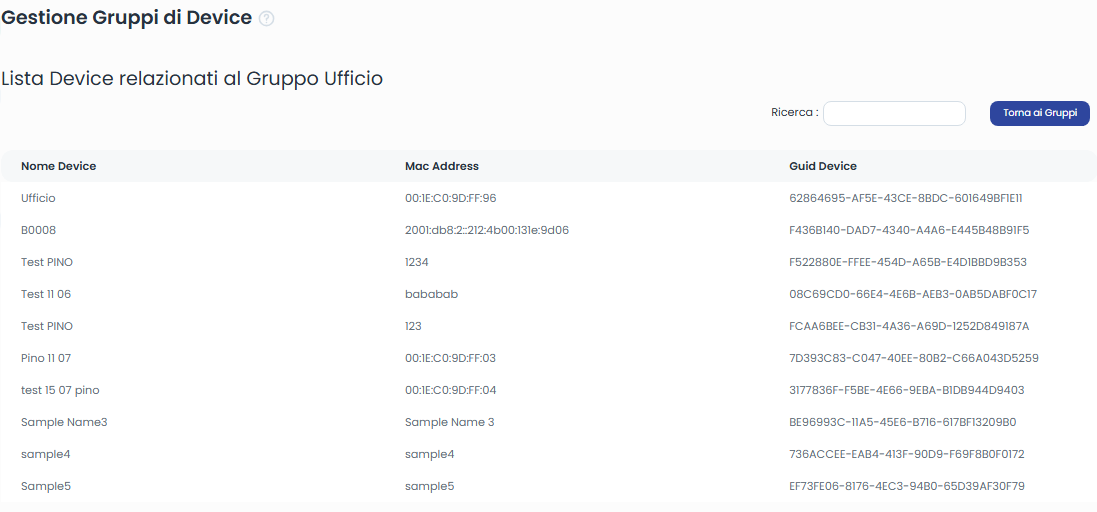Image resolution: width=1097 pixels, height=512 pixels.
Task: Select GUID F522880E-FFEE-454D-A65B-E4D1BBD9B353
Action: pos(908,262)
